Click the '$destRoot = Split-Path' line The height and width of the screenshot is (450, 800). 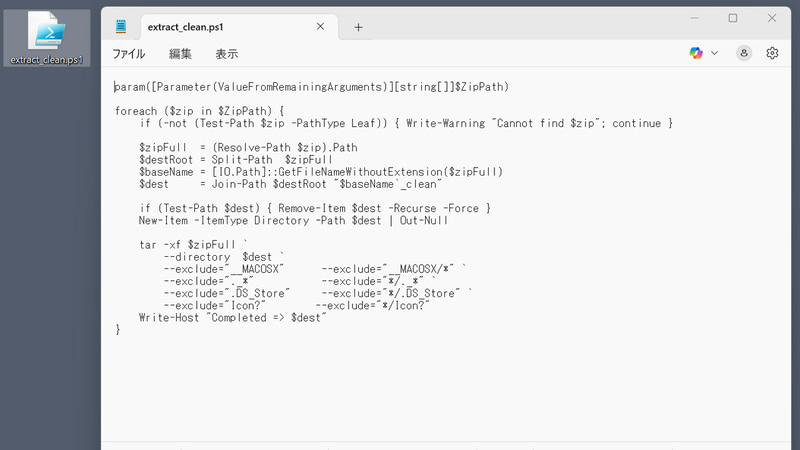(236, 160)
